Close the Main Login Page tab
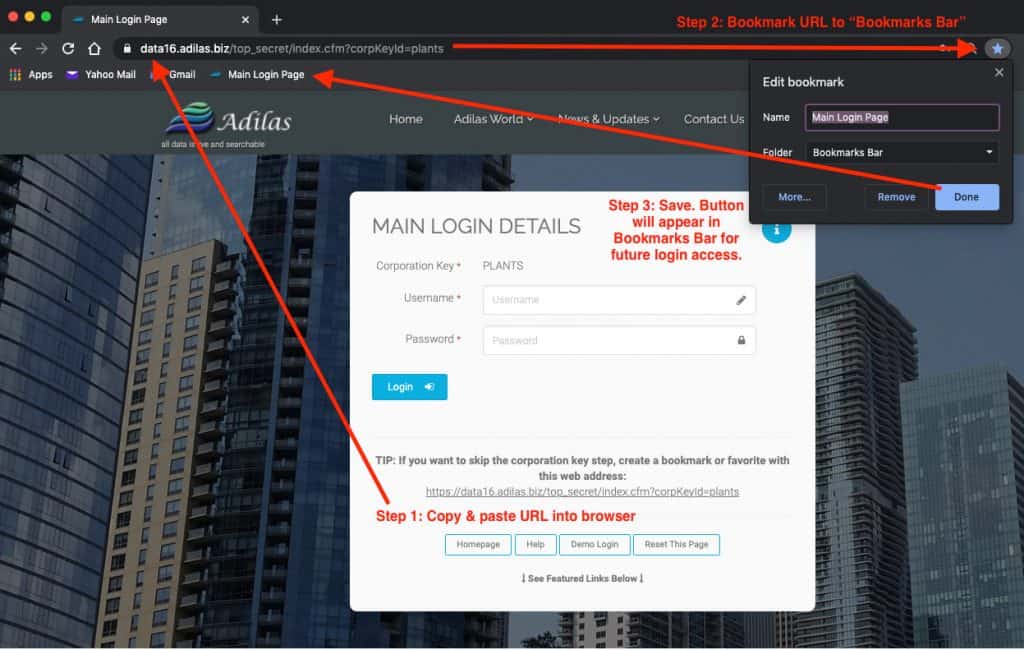 [246, 20]
